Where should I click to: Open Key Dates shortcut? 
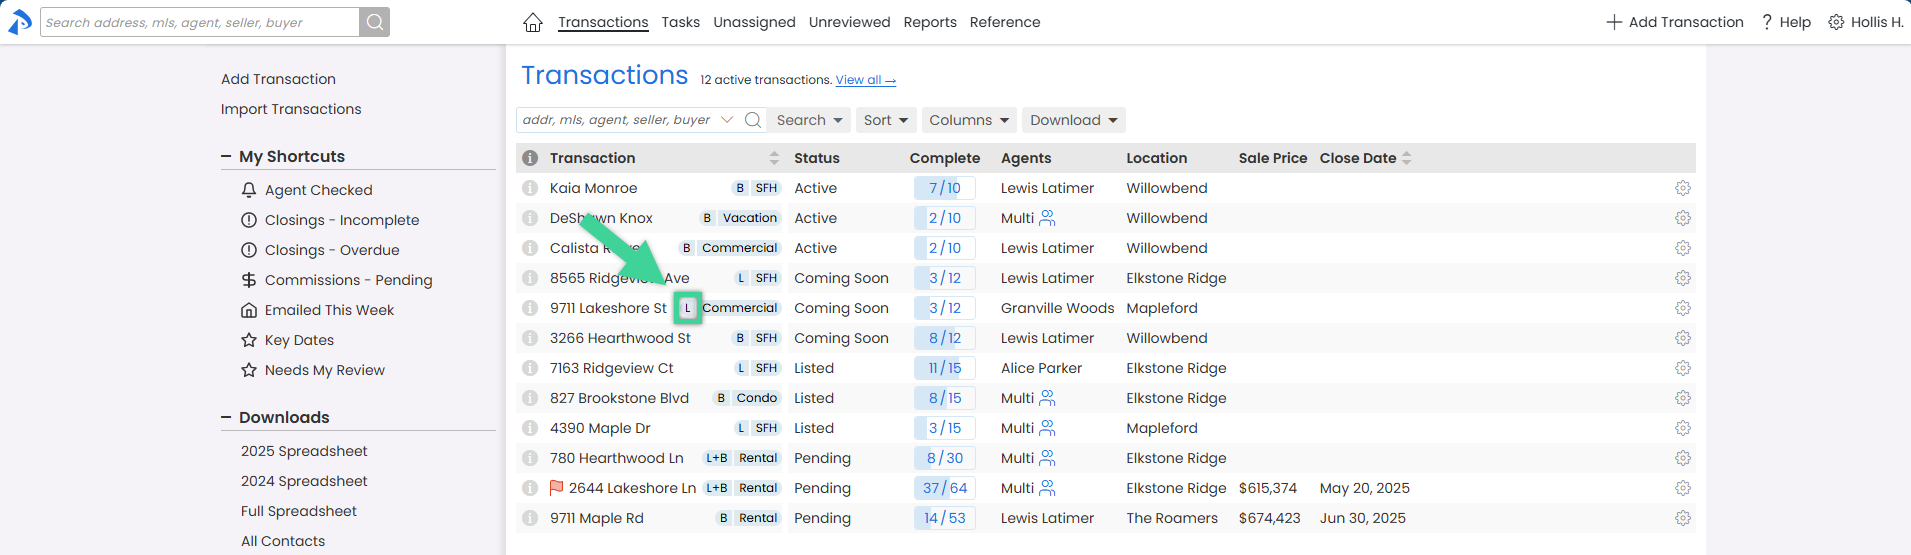tap(288, 340)
